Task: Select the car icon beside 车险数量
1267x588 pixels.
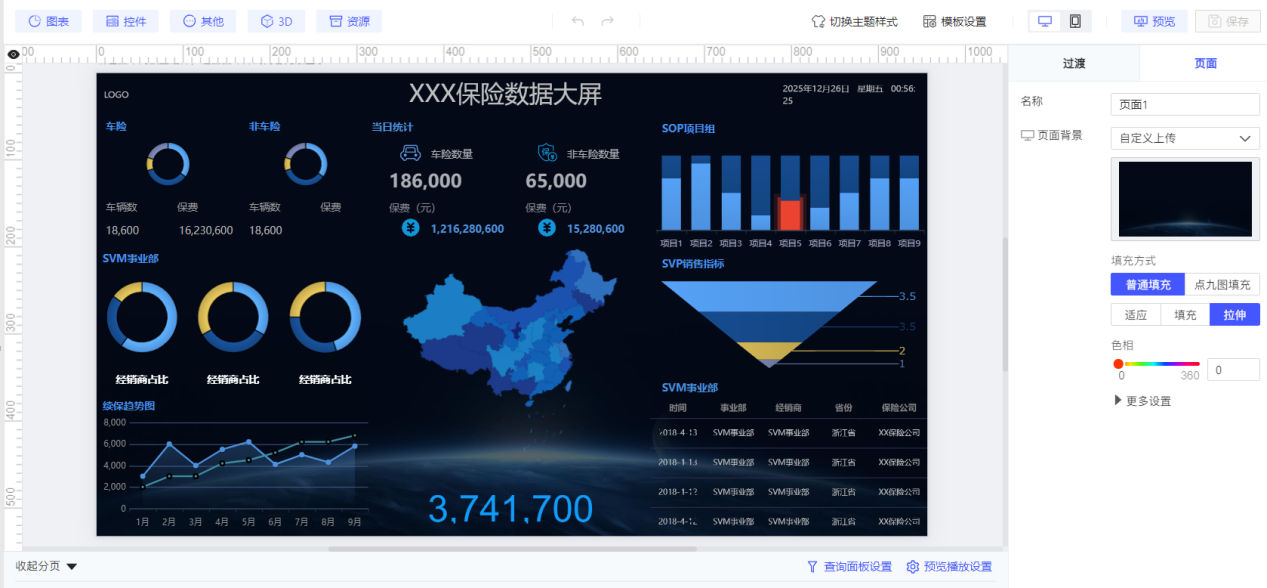Action: (410, 153)
